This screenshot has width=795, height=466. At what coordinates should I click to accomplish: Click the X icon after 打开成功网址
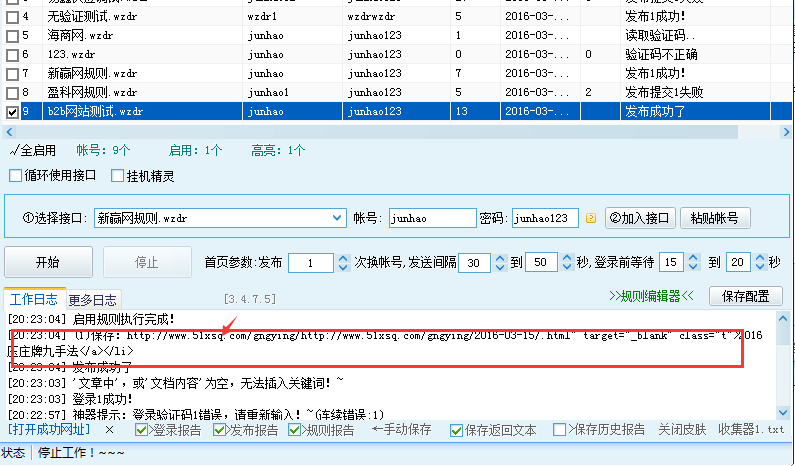click(110, 430)
